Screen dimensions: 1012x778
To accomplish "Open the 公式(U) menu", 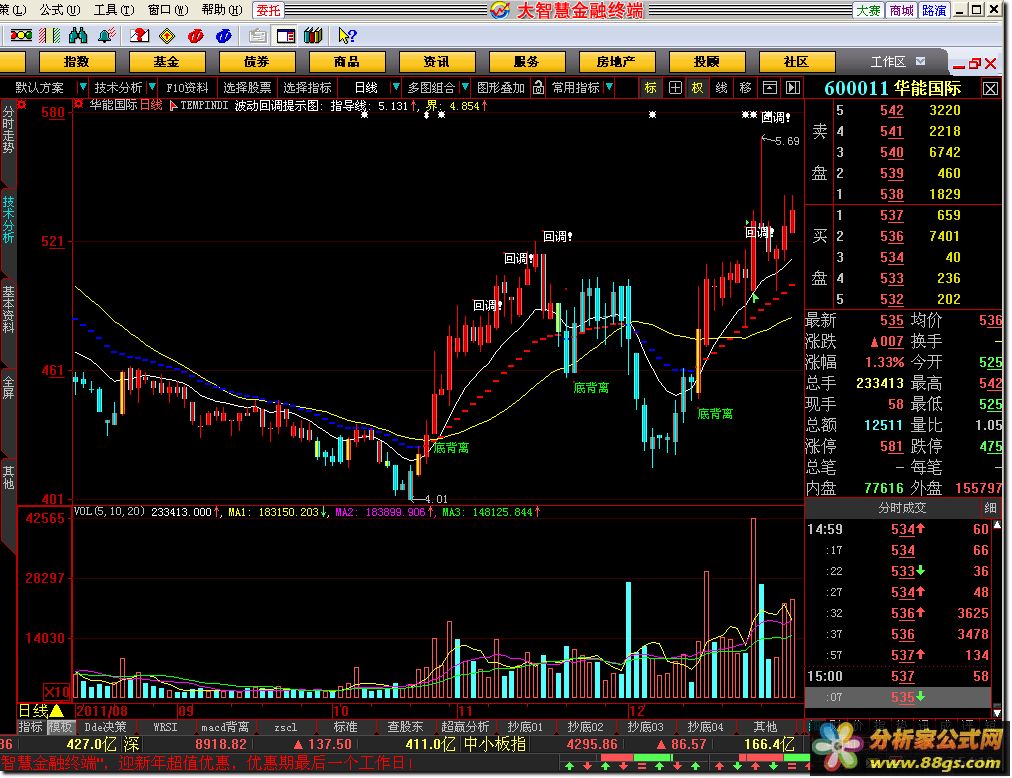I will 60,10.
